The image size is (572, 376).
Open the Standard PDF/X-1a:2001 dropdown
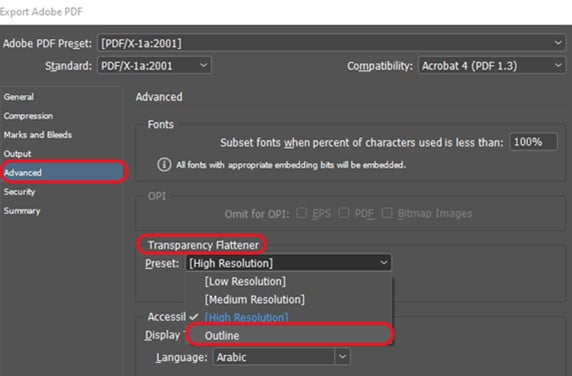(x=154, y=66)
